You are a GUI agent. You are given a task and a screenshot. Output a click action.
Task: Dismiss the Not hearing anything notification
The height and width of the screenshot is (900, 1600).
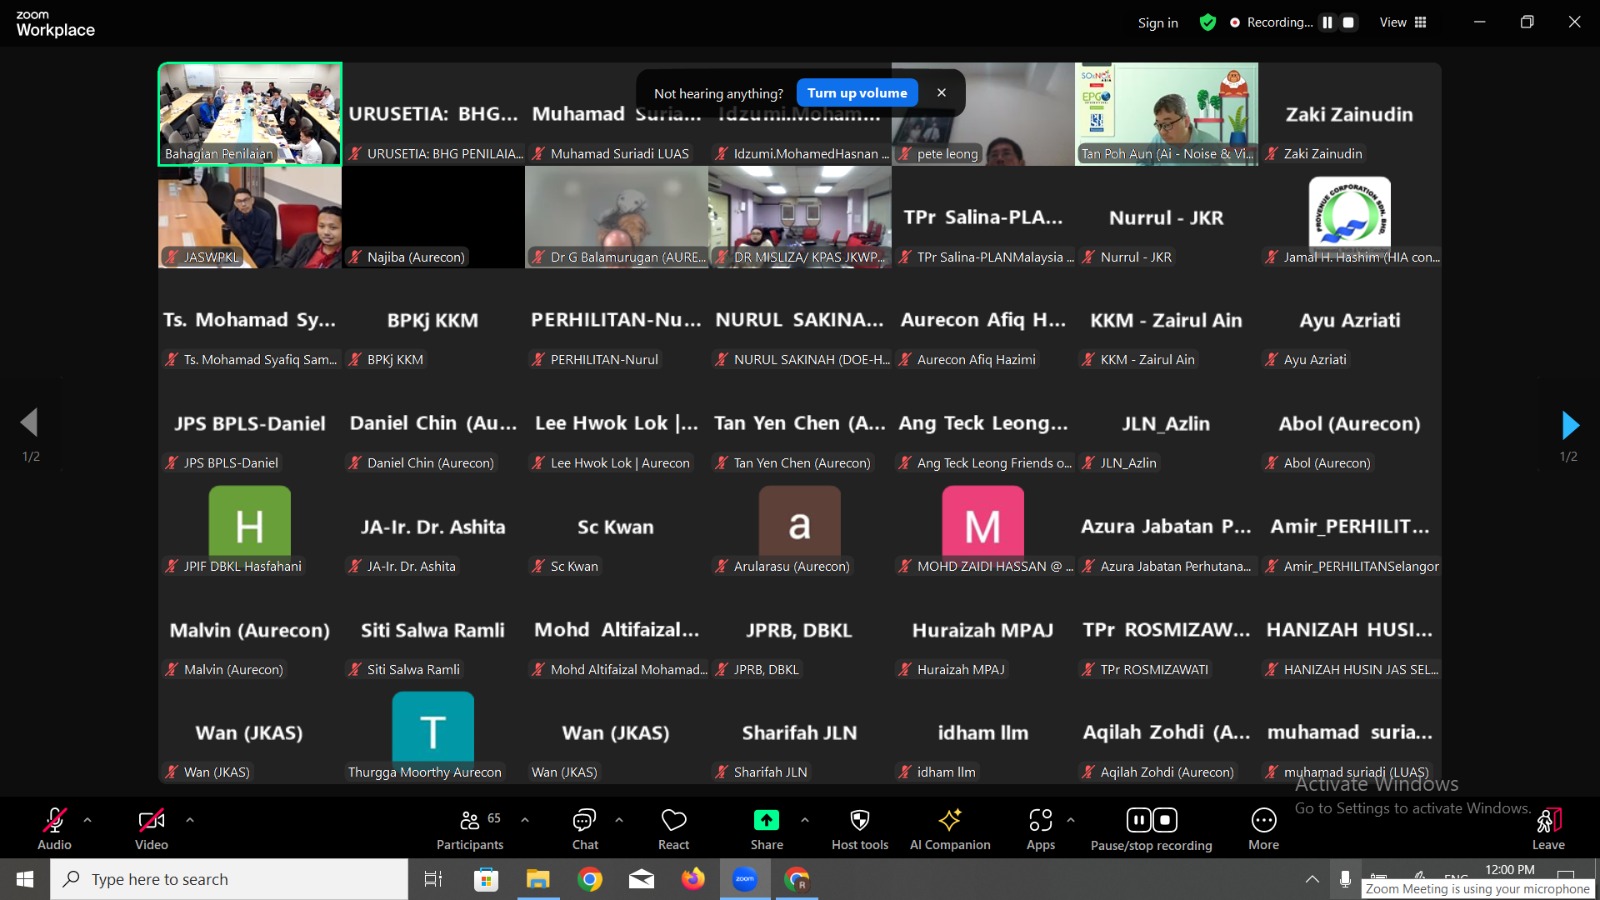[941, 93]
